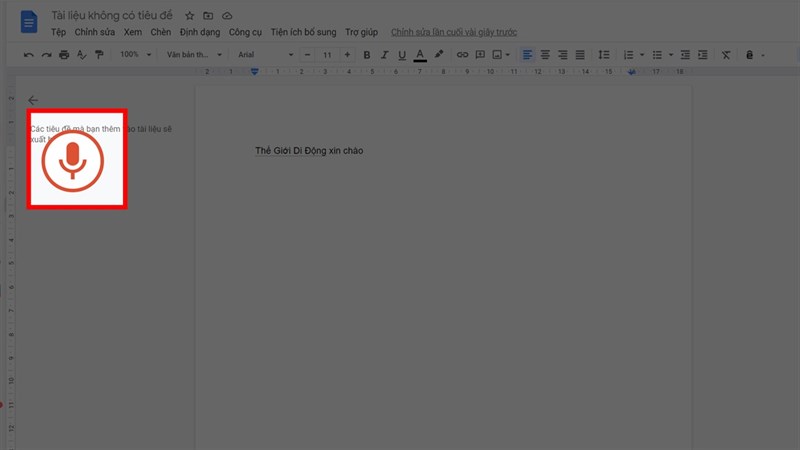Open the Chỉnh sửa menu
Viewport: 800px width, 450px height.
pyautogui.click(x=94, y=32)
